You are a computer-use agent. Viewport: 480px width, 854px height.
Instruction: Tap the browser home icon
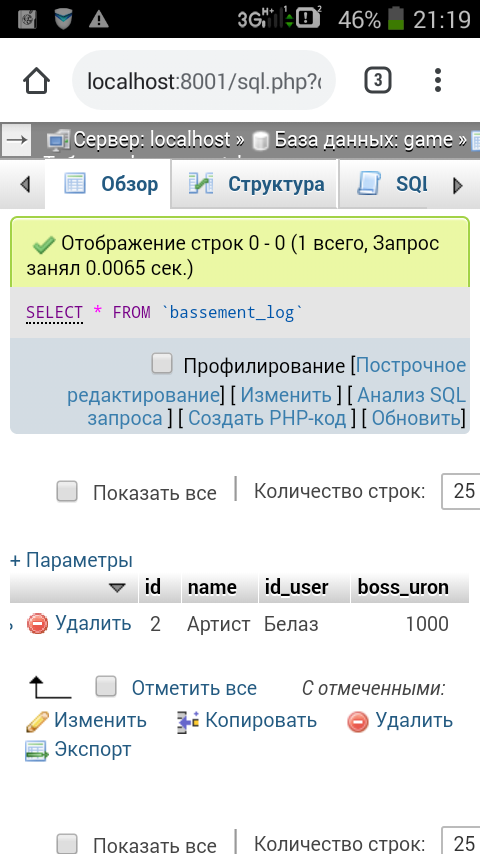37,82
